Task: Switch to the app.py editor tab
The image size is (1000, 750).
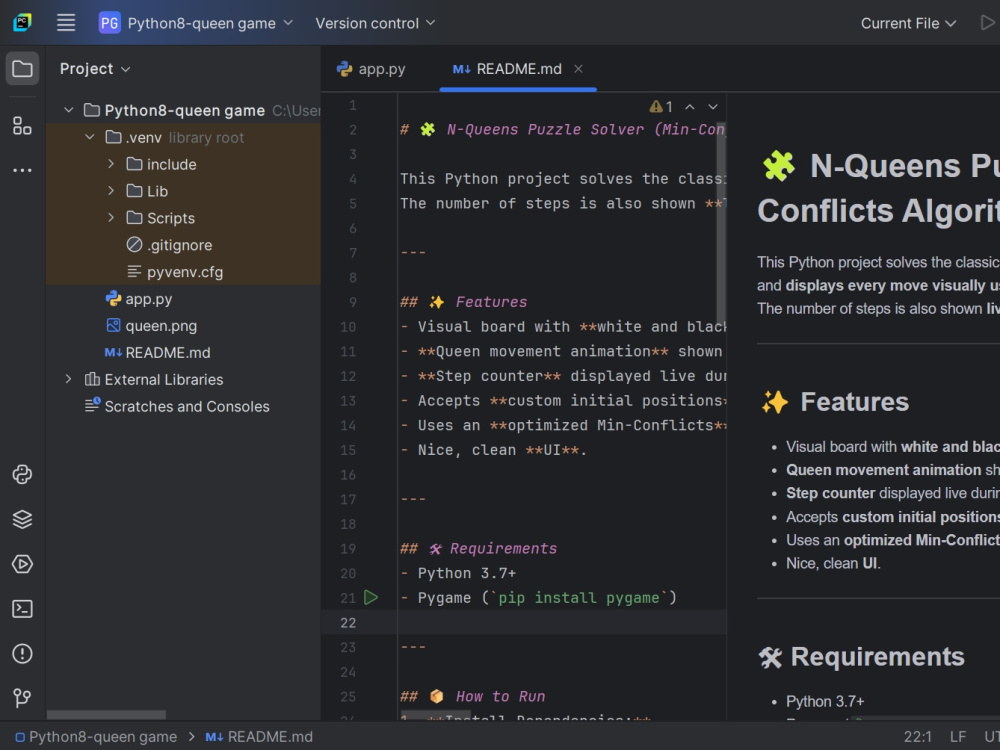Action: click(x=371, y=69)
